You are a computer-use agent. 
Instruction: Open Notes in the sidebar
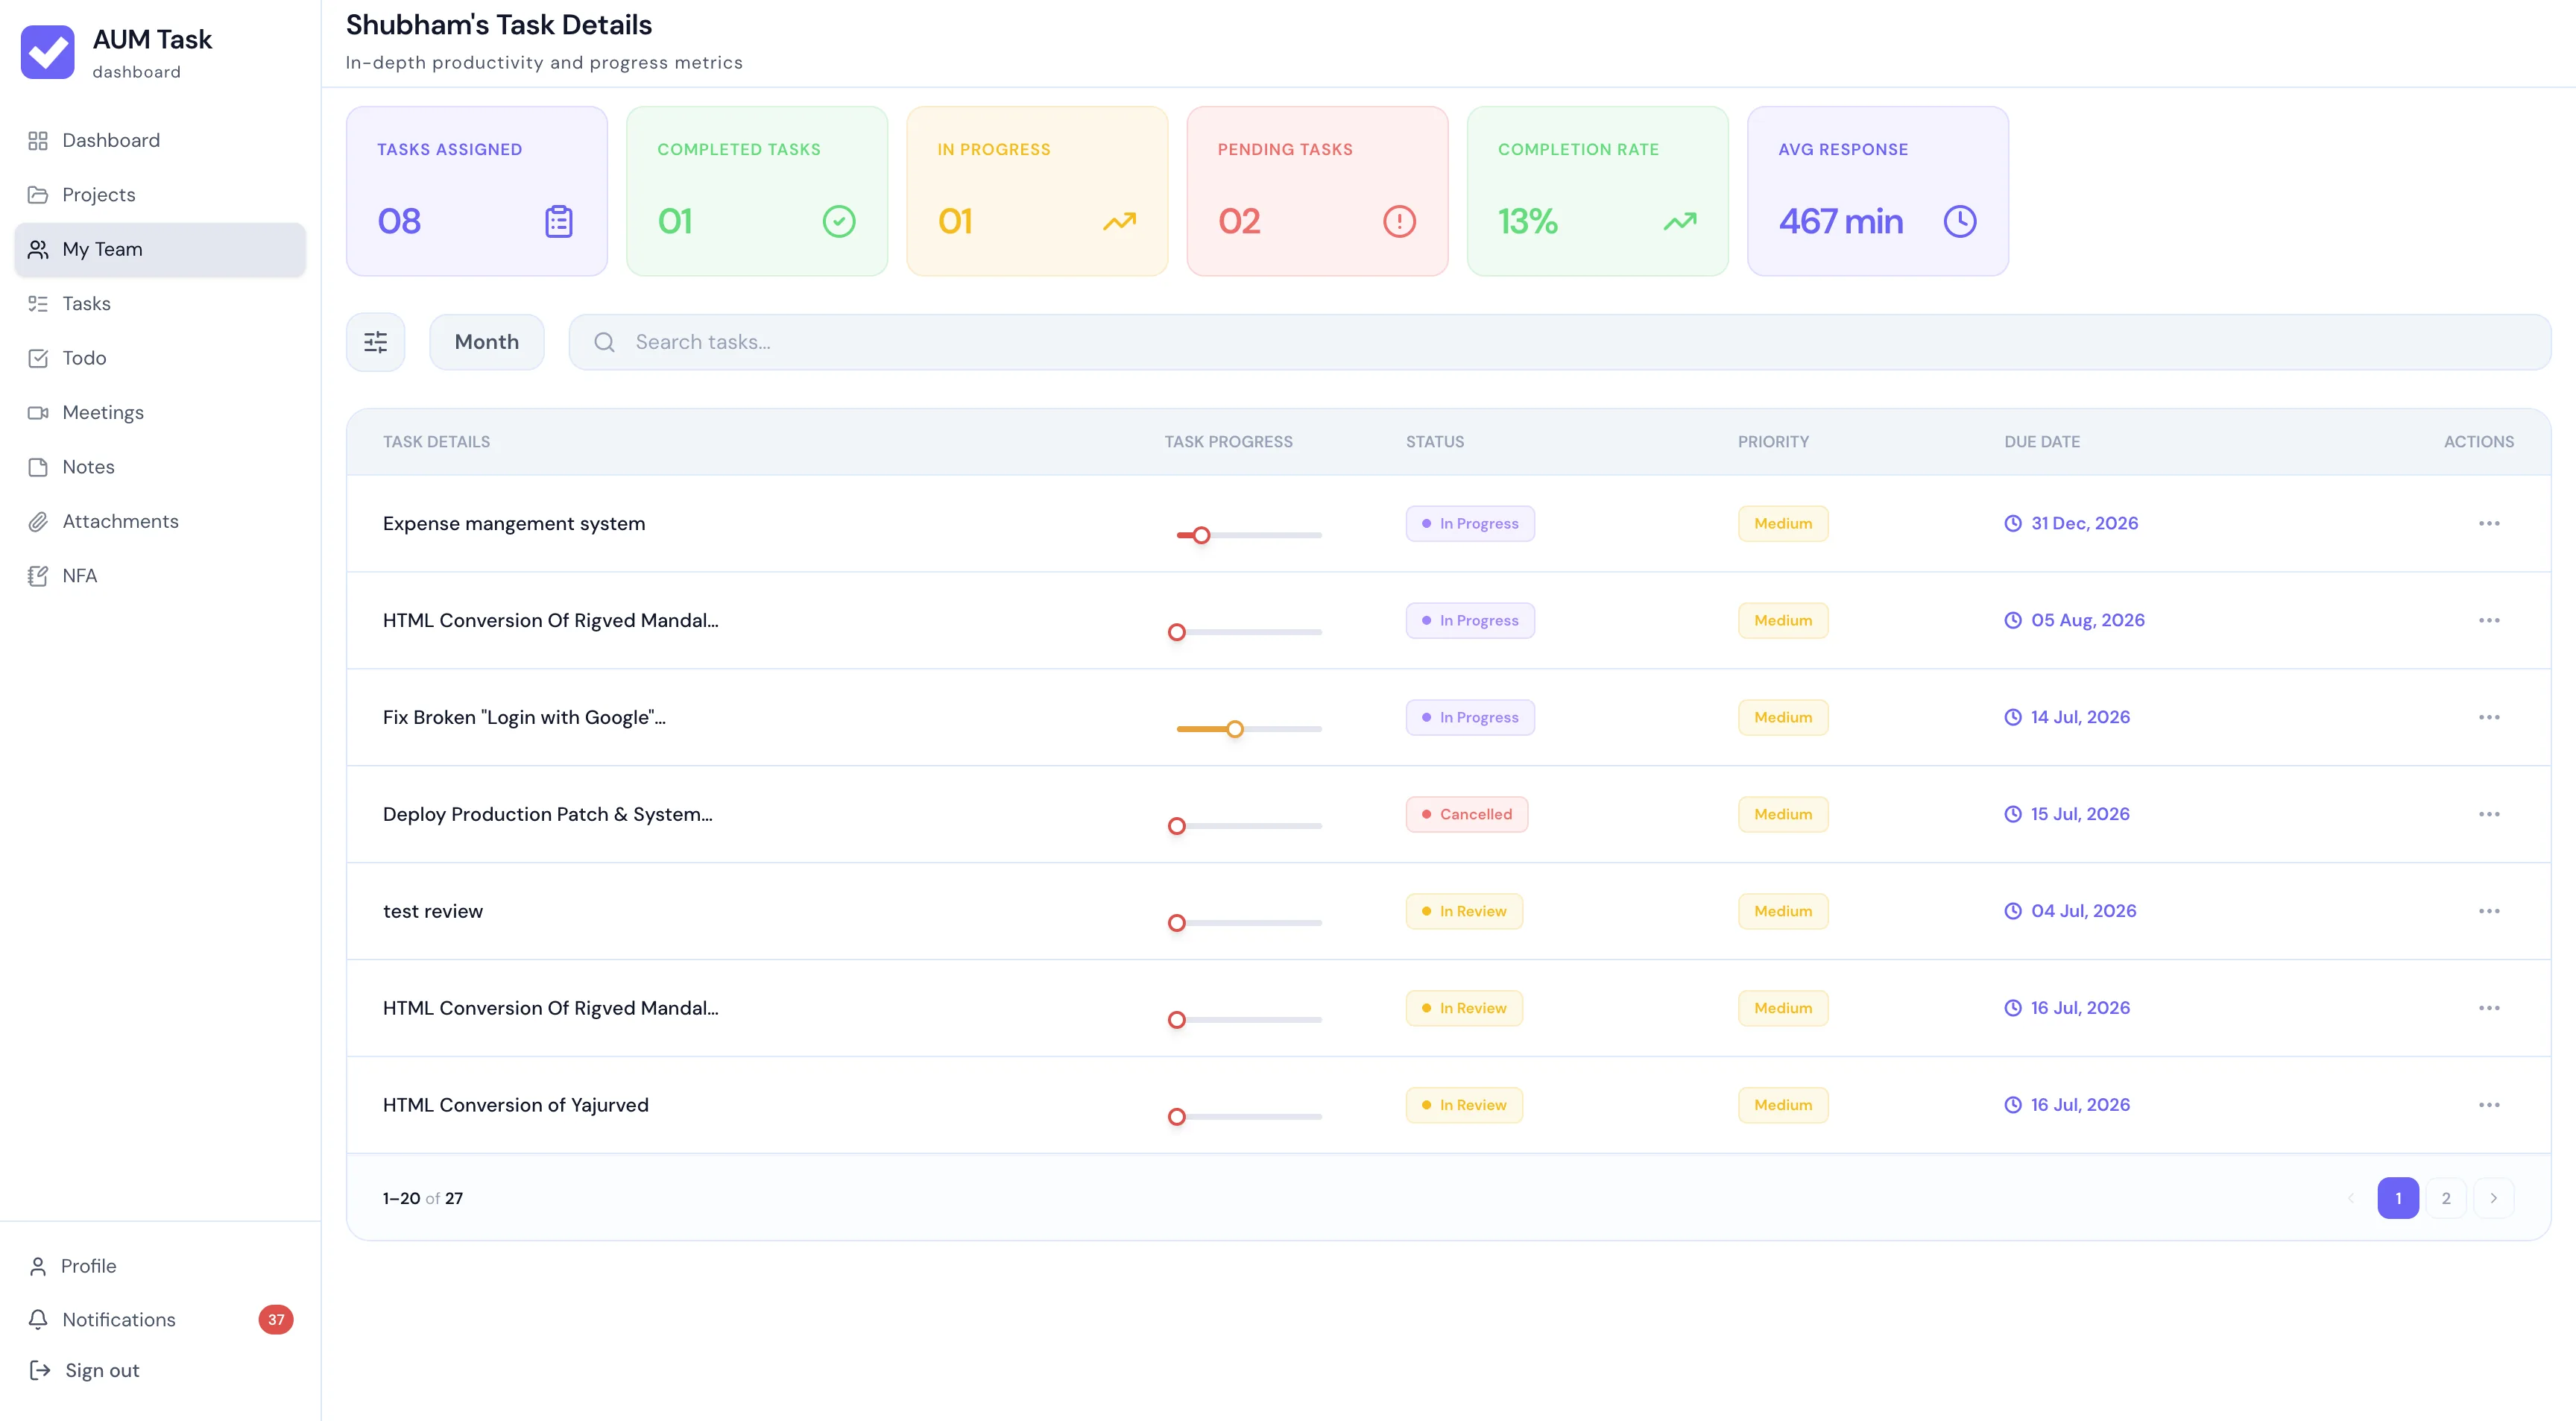[160, 467]
